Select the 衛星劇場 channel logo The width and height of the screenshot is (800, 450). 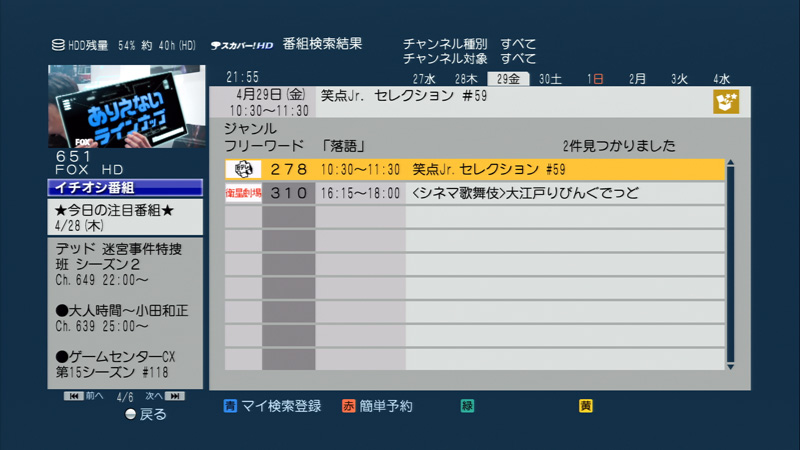[243, 193]
